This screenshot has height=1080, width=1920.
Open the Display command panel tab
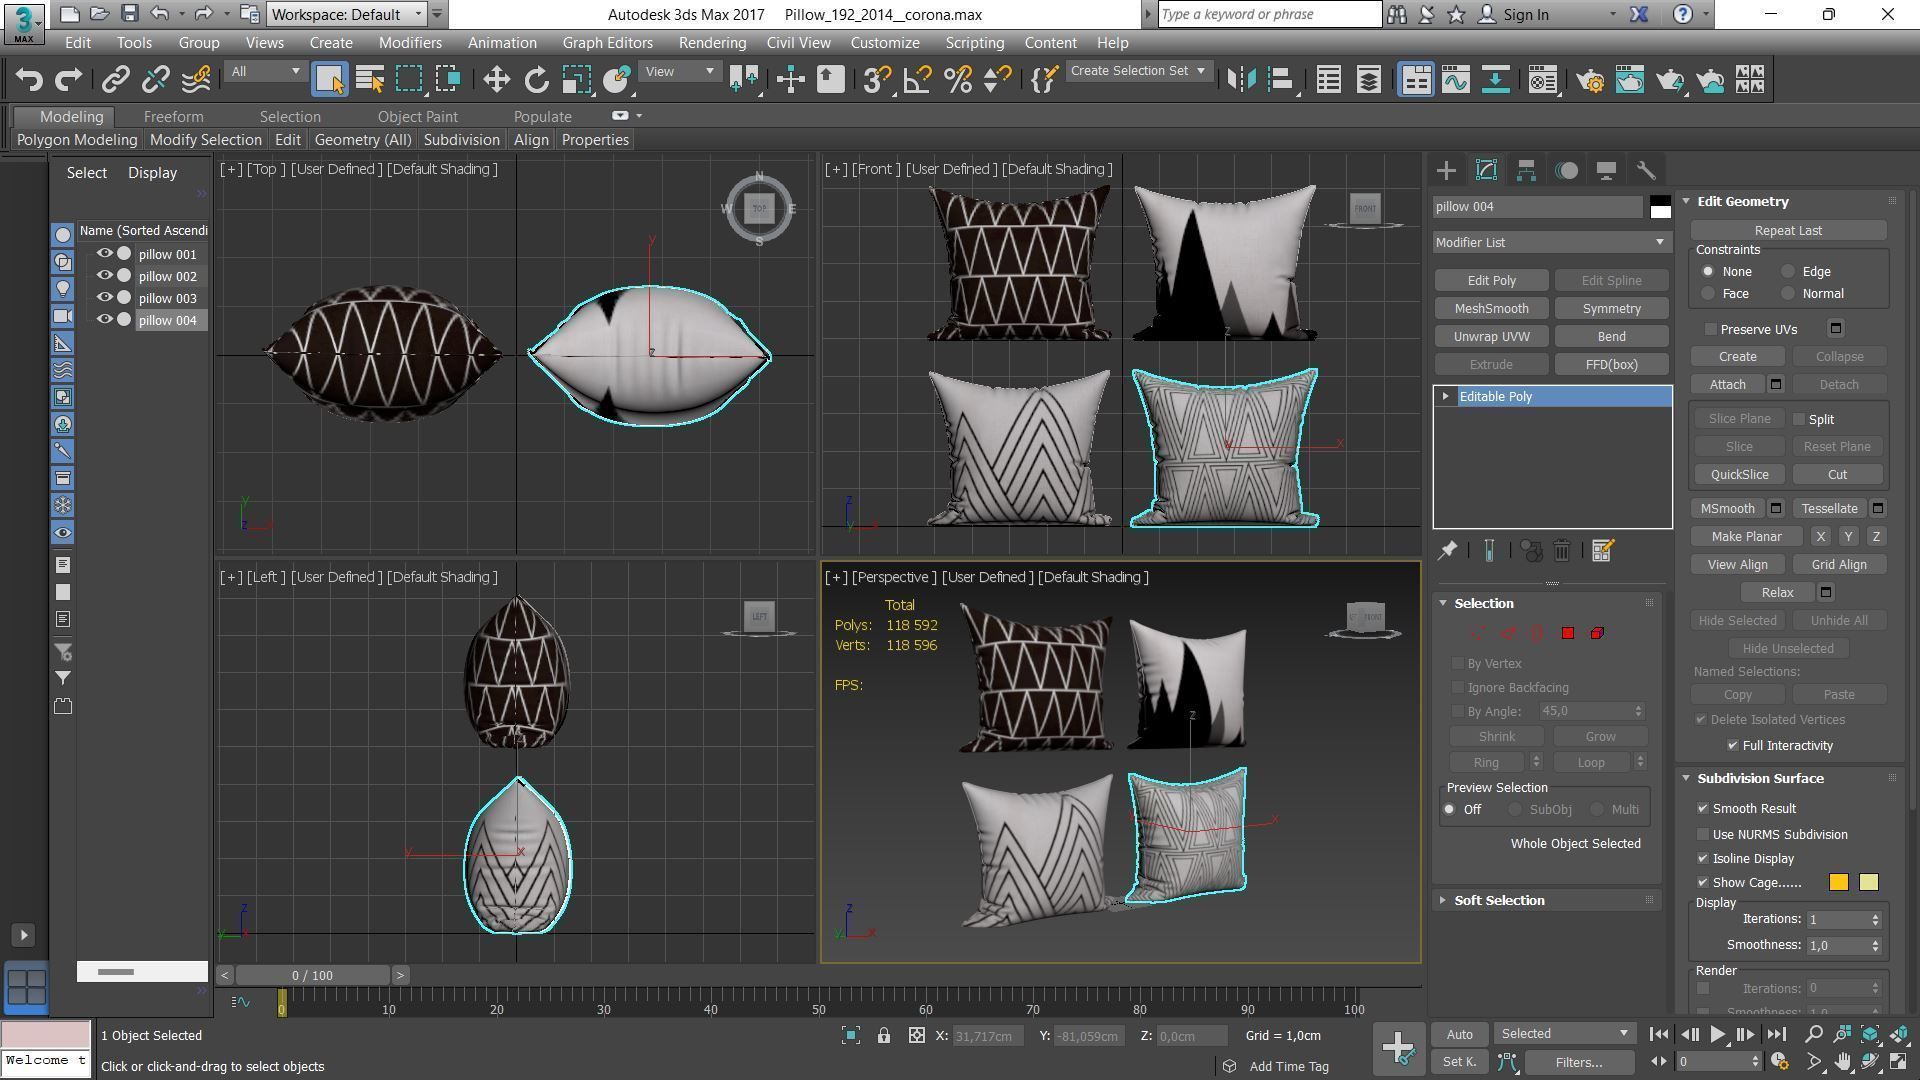[1606, 170]
